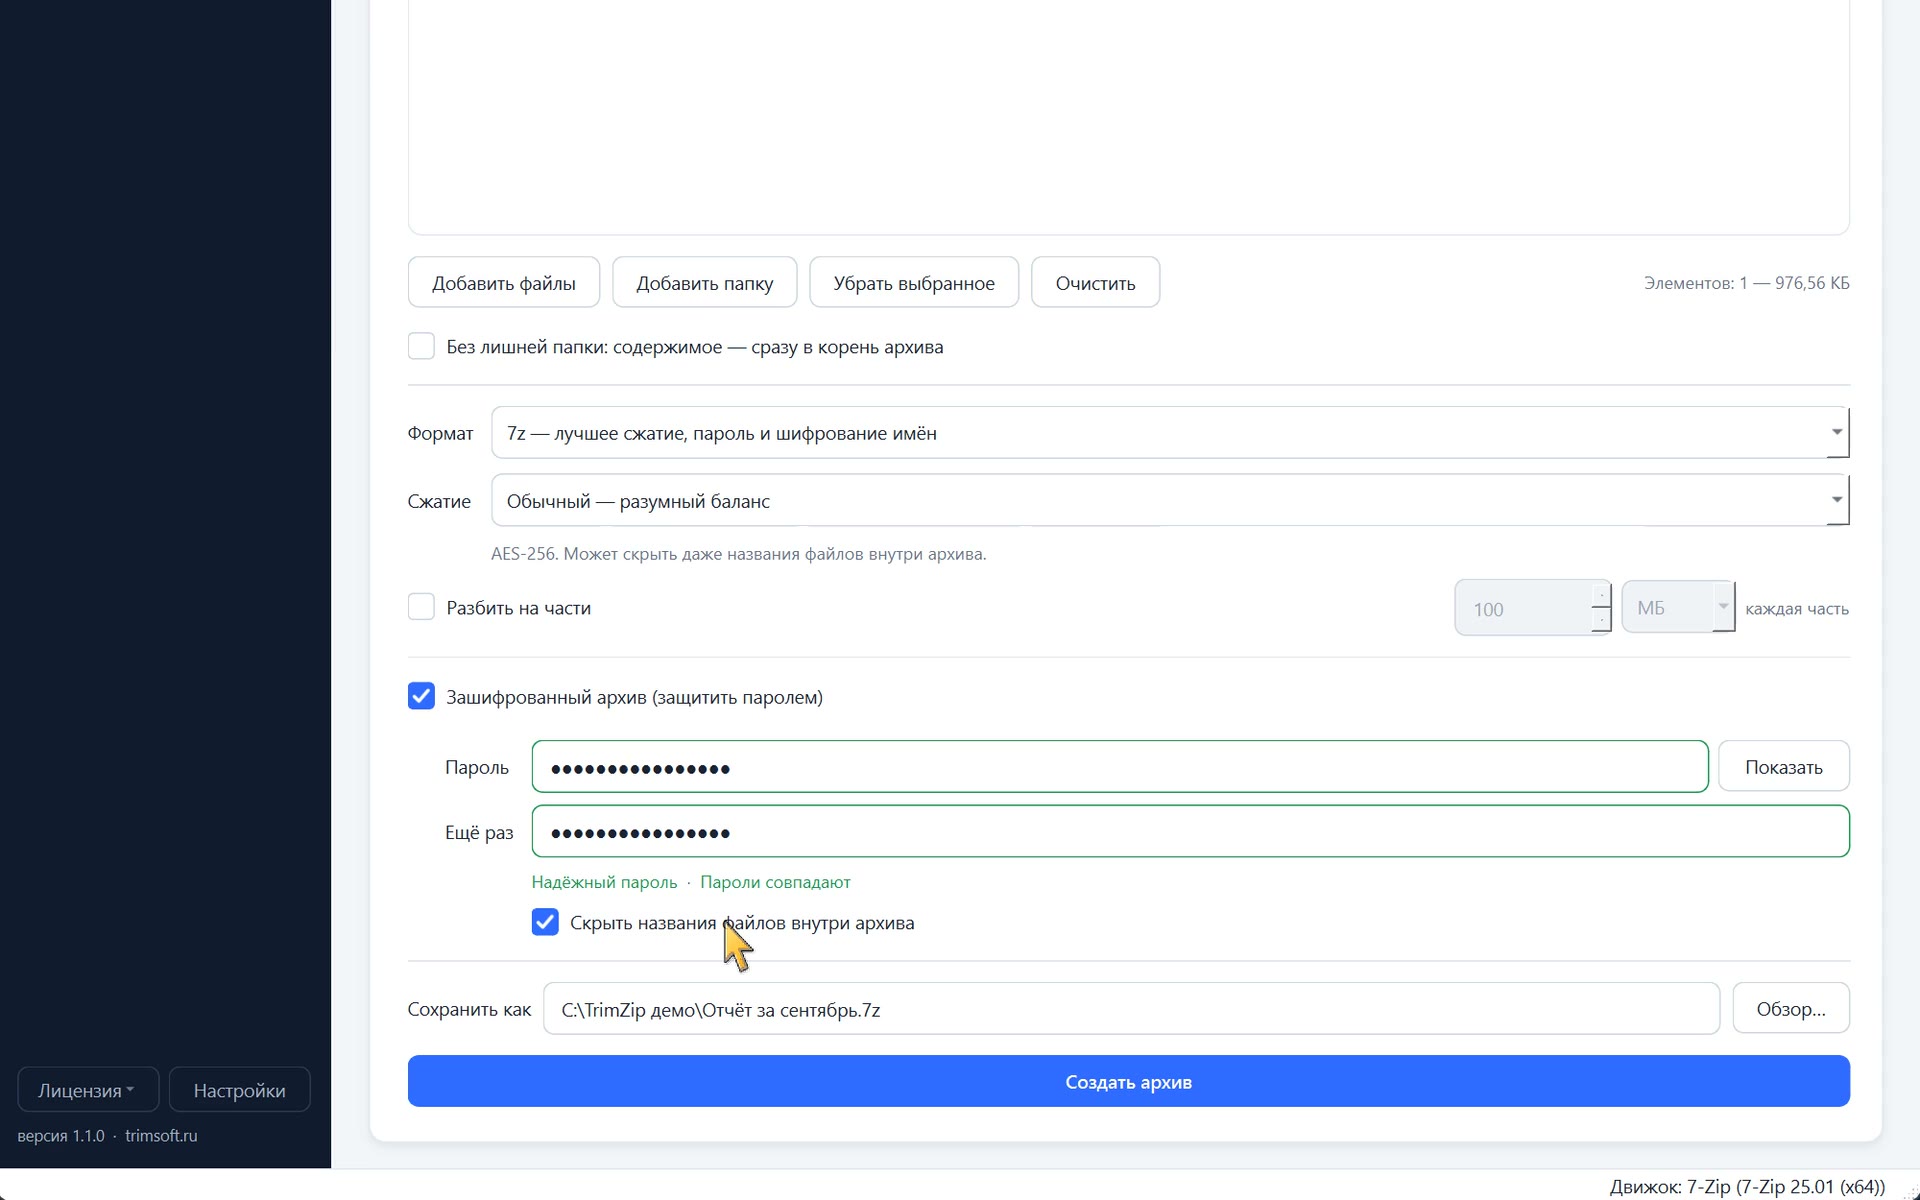Click the 'каждая часть' label

(x=1796, y=608)
